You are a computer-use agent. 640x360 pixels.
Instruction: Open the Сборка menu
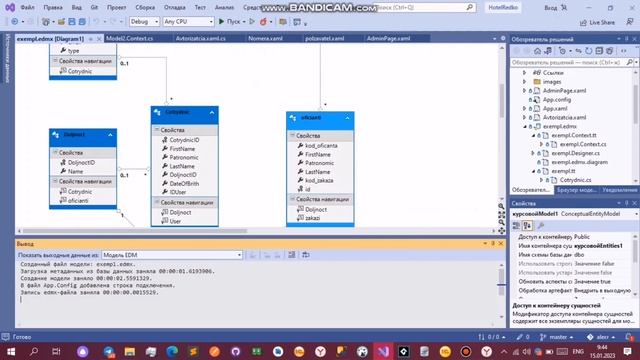(x=145, y=7)
